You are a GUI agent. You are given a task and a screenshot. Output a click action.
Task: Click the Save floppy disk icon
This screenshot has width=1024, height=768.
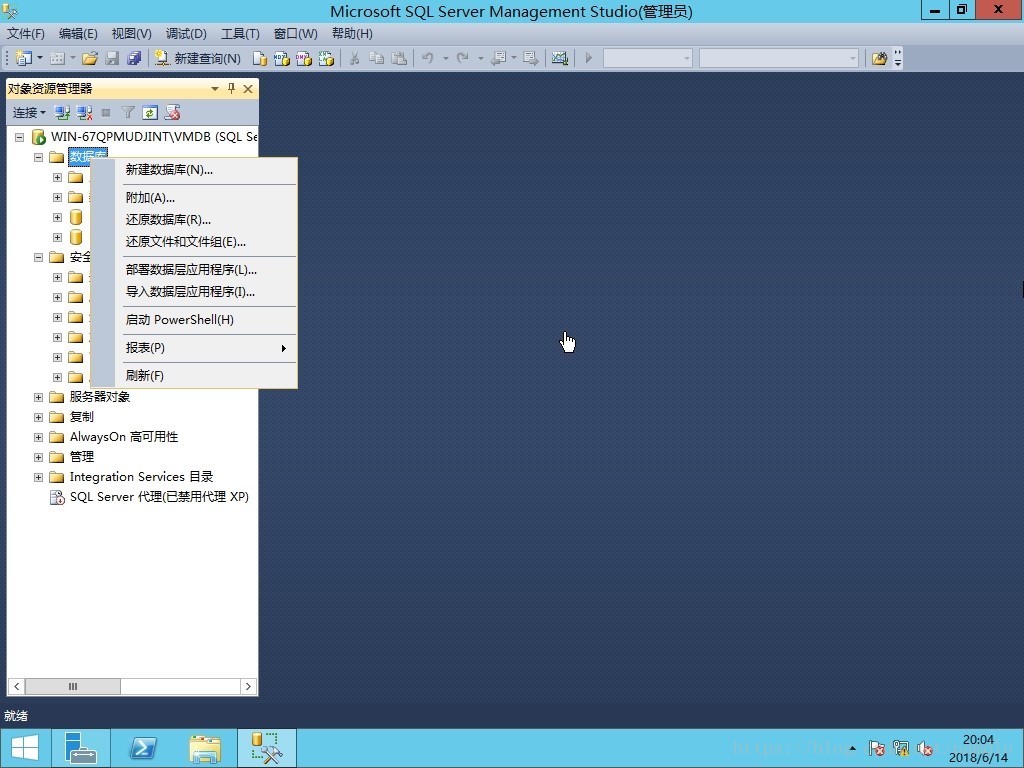click(112, 58)
